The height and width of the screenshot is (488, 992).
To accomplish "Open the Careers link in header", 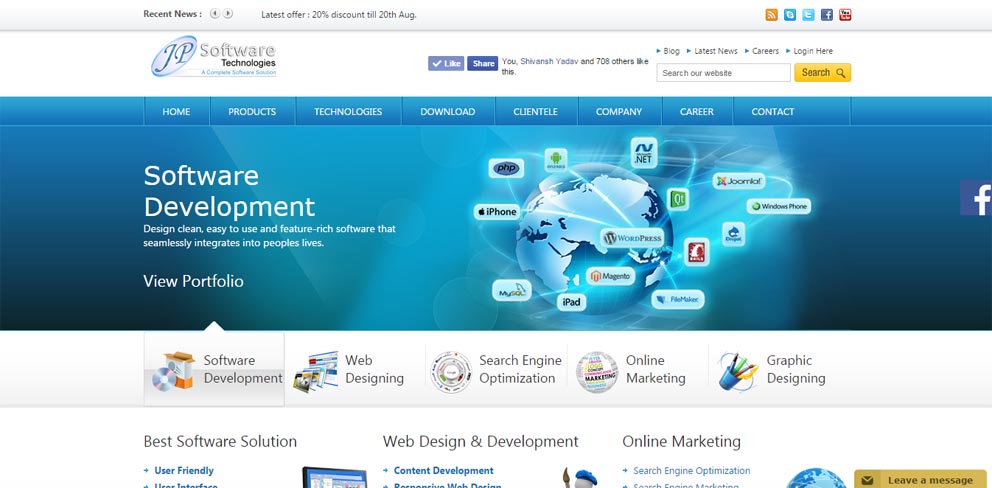I will [766, 51].
